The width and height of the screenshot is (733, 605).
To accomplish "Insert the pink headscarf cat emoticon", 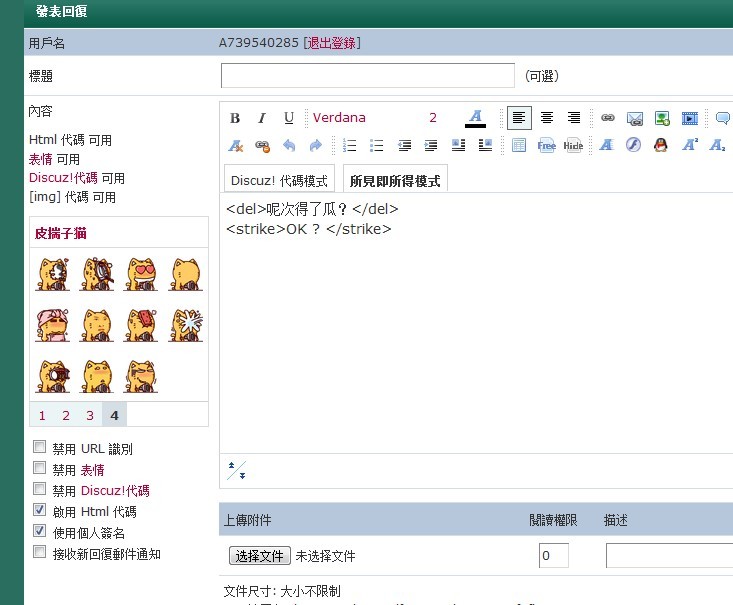I will (52, 325).
